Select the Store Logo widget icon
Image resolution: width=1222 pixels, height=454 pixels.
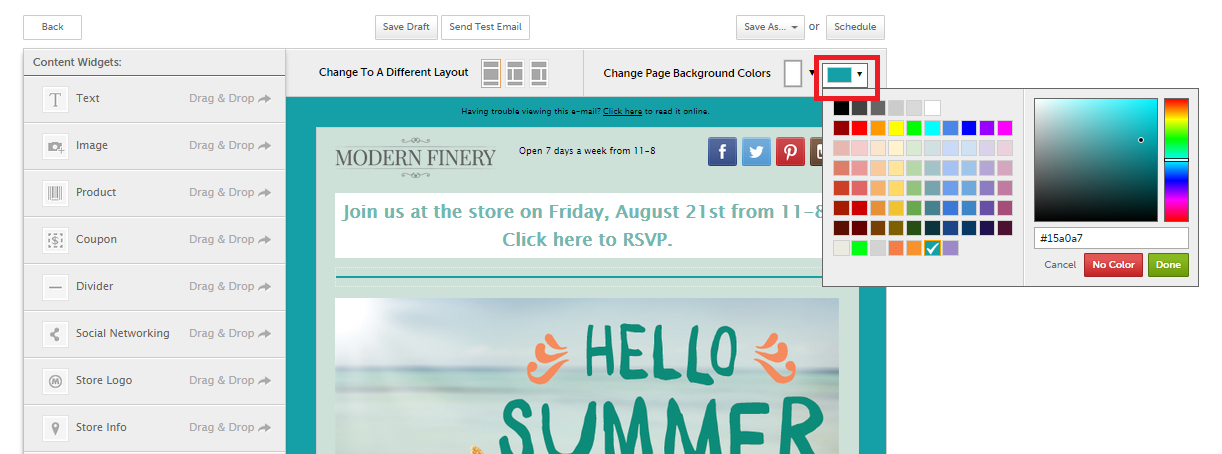(55, 381)
